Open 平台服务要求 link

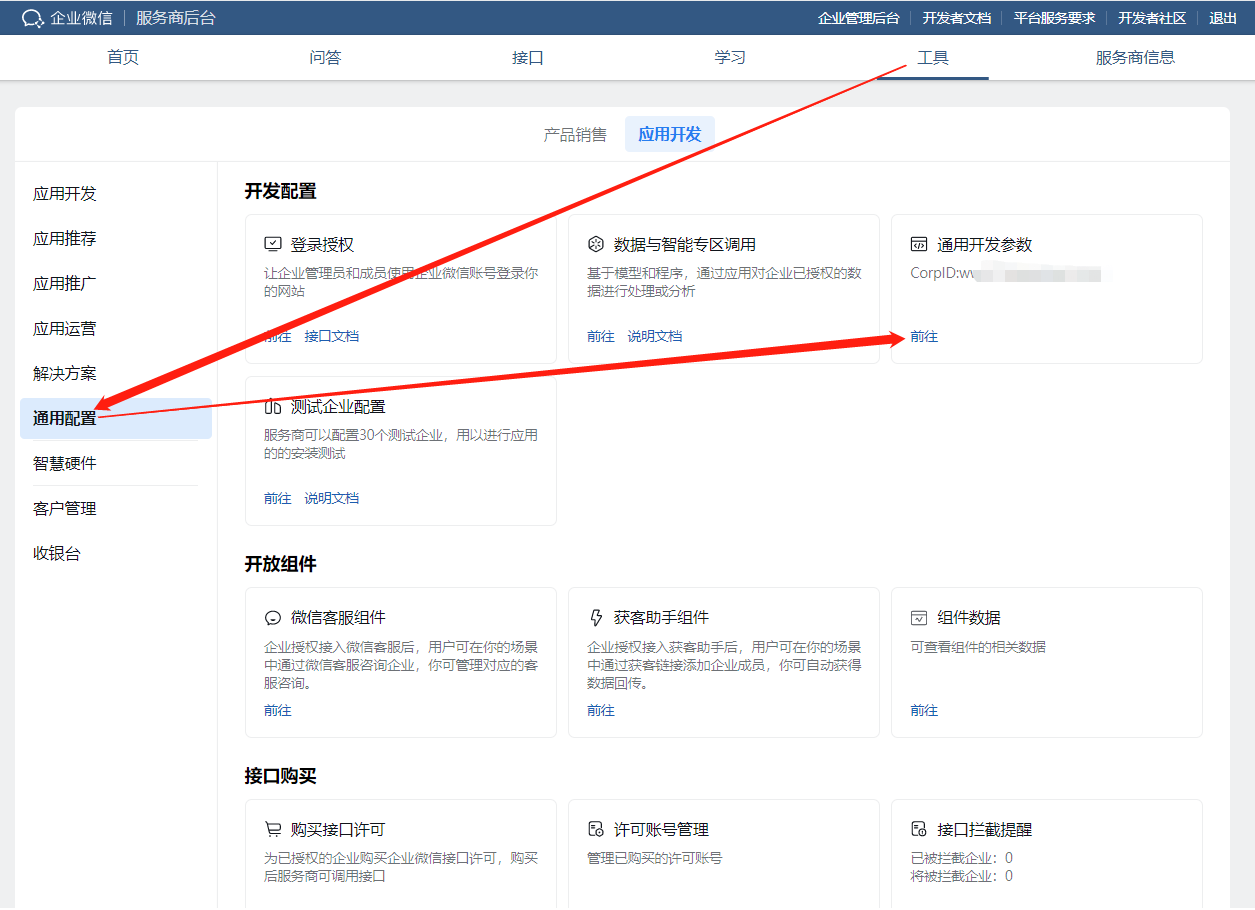(x=1054, y=18)
